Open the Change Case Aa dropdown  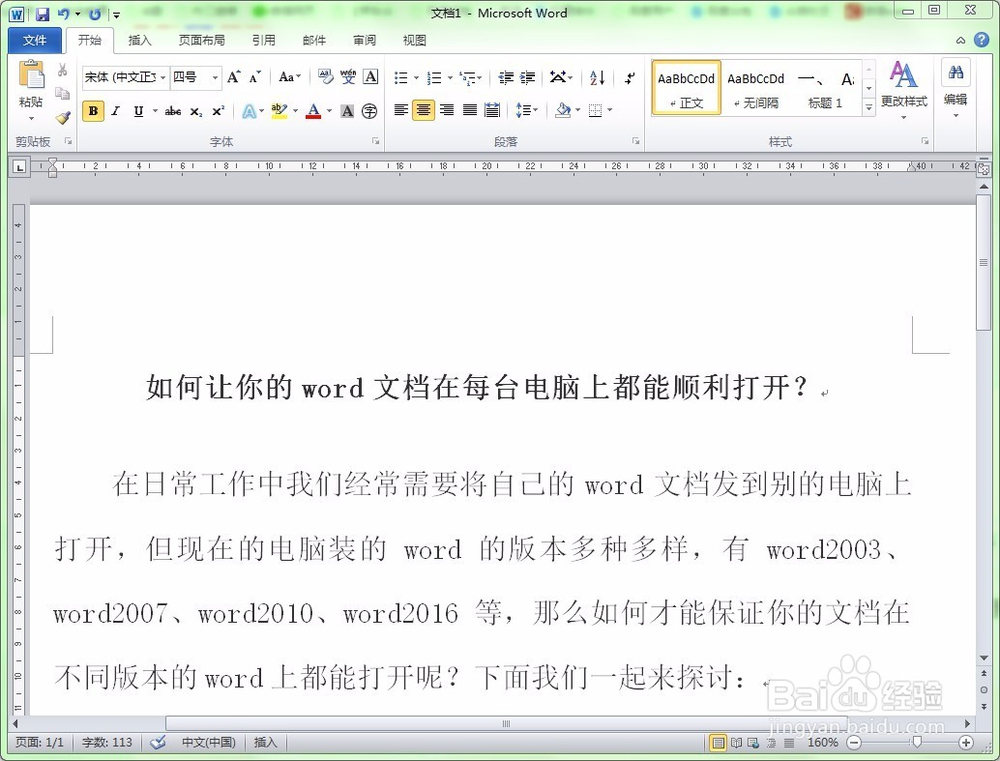click(x=290, y=77)
